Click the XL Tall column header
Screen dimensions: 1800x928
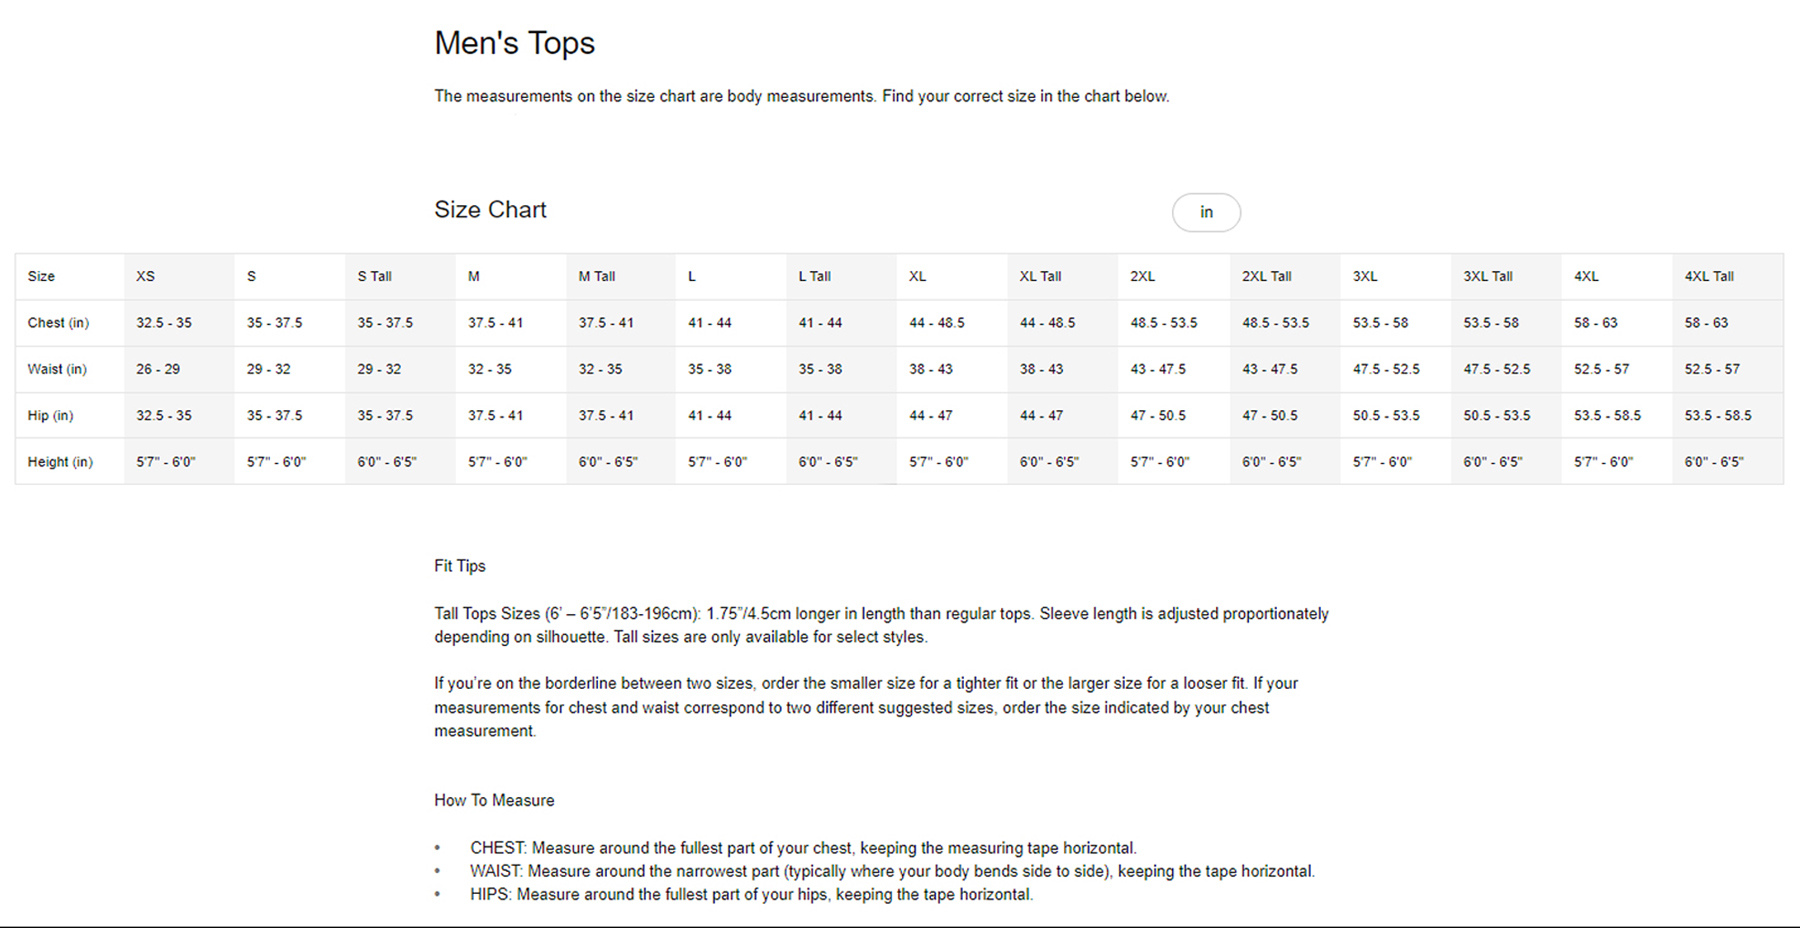[1040, 276]
